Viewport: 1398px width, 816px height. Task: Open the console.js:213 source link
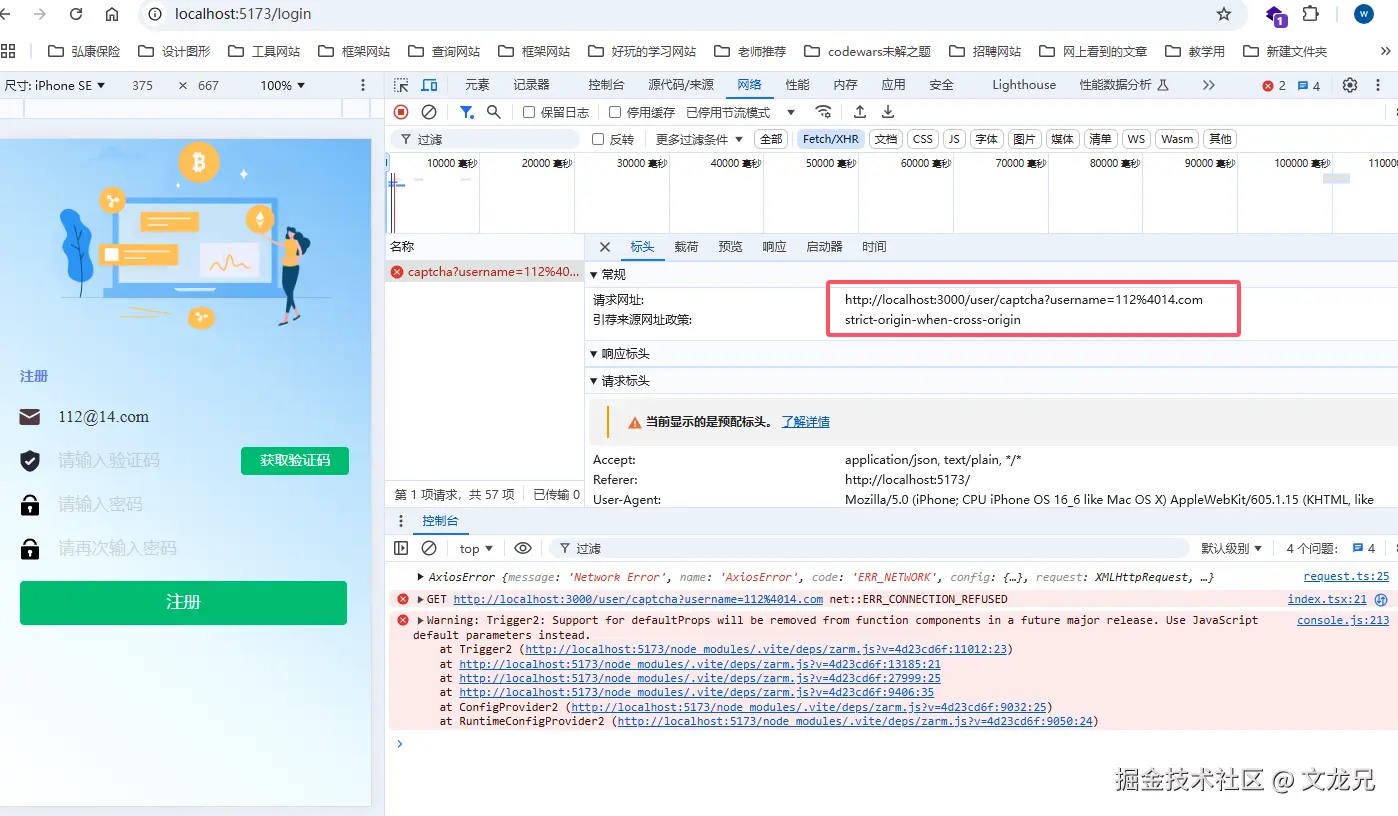[1343, 620]
